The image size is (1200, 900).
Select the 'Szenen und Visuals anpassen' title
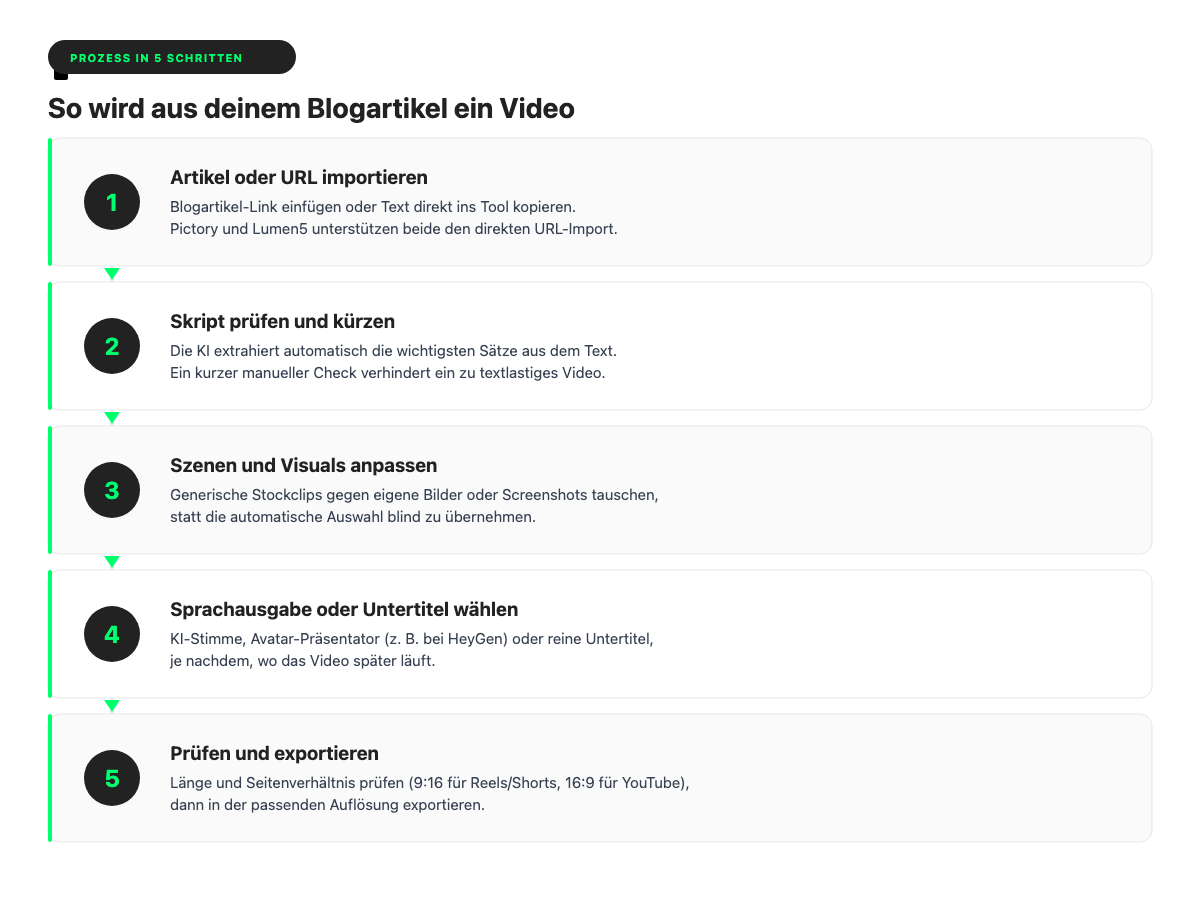click(303, 465)
